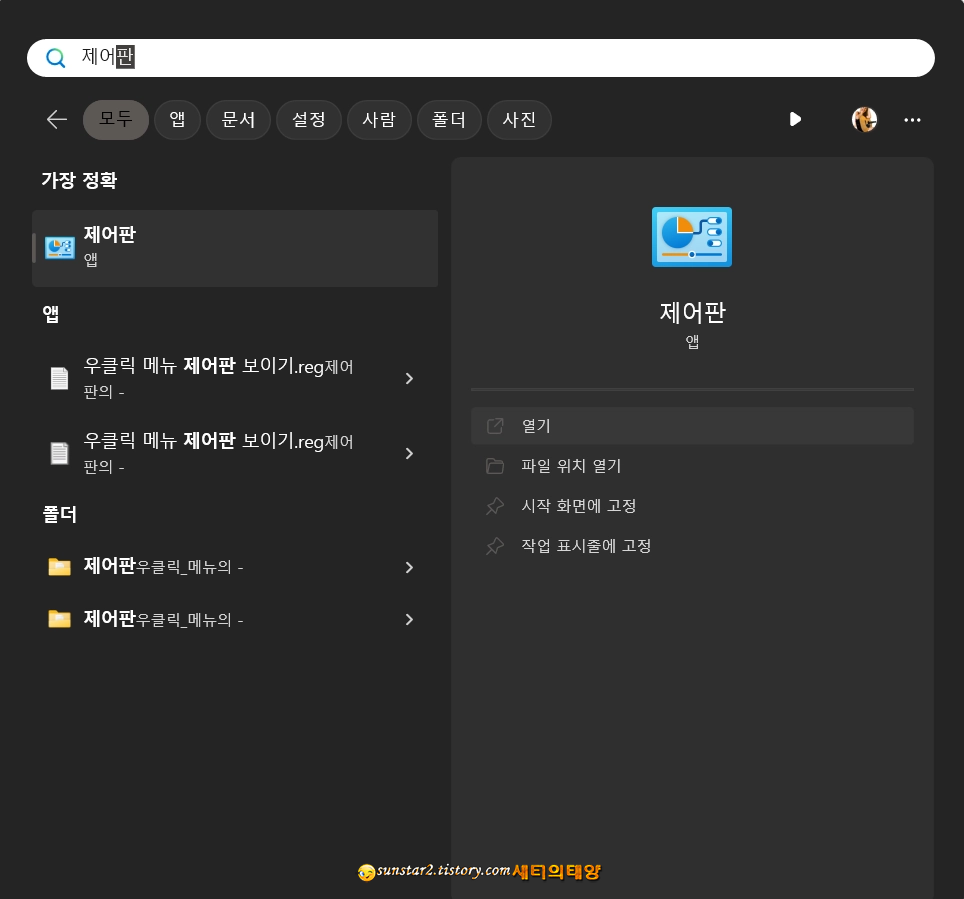964x899 pixels.
Task: Choose 시작 화면에 고정
Action: tap(692, 505)
